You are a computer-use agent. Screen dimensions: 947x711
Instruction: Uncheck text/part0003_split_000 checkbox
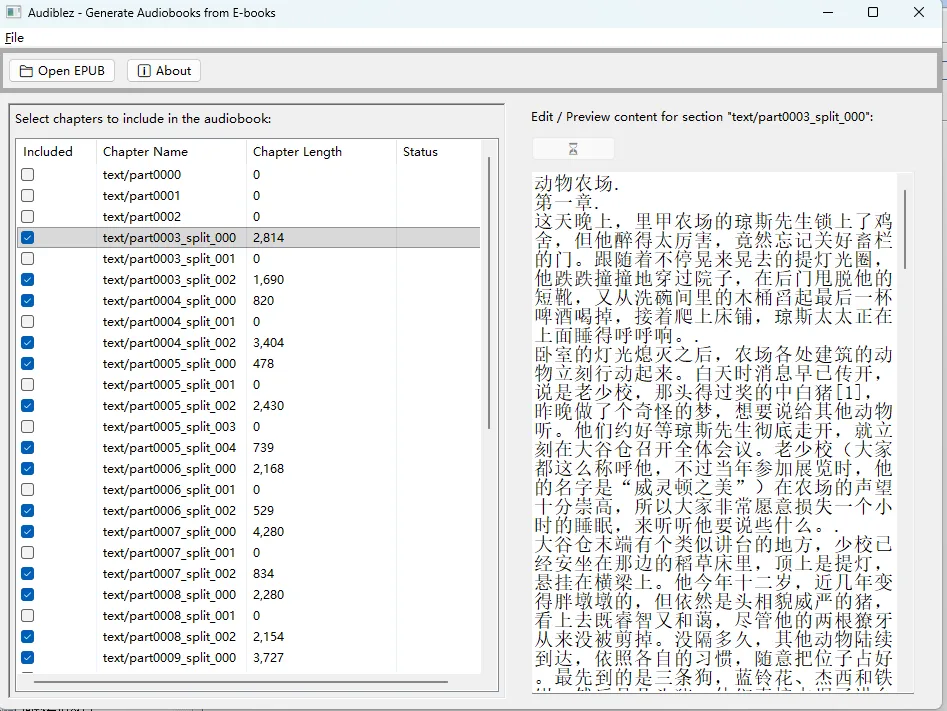click(27, 237)
